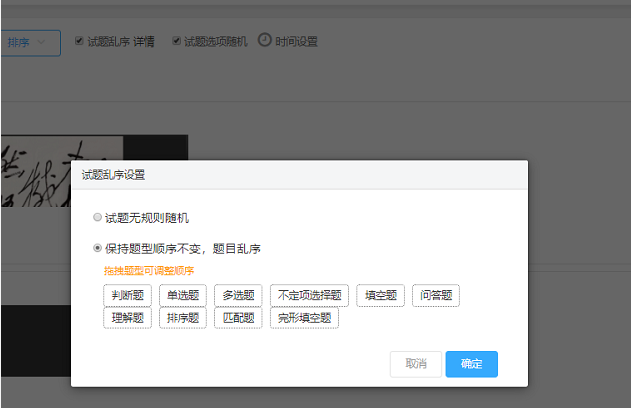Click the 时间设置 text label
This screenshot has width=631, height=408.
click(x=296, y=42)
